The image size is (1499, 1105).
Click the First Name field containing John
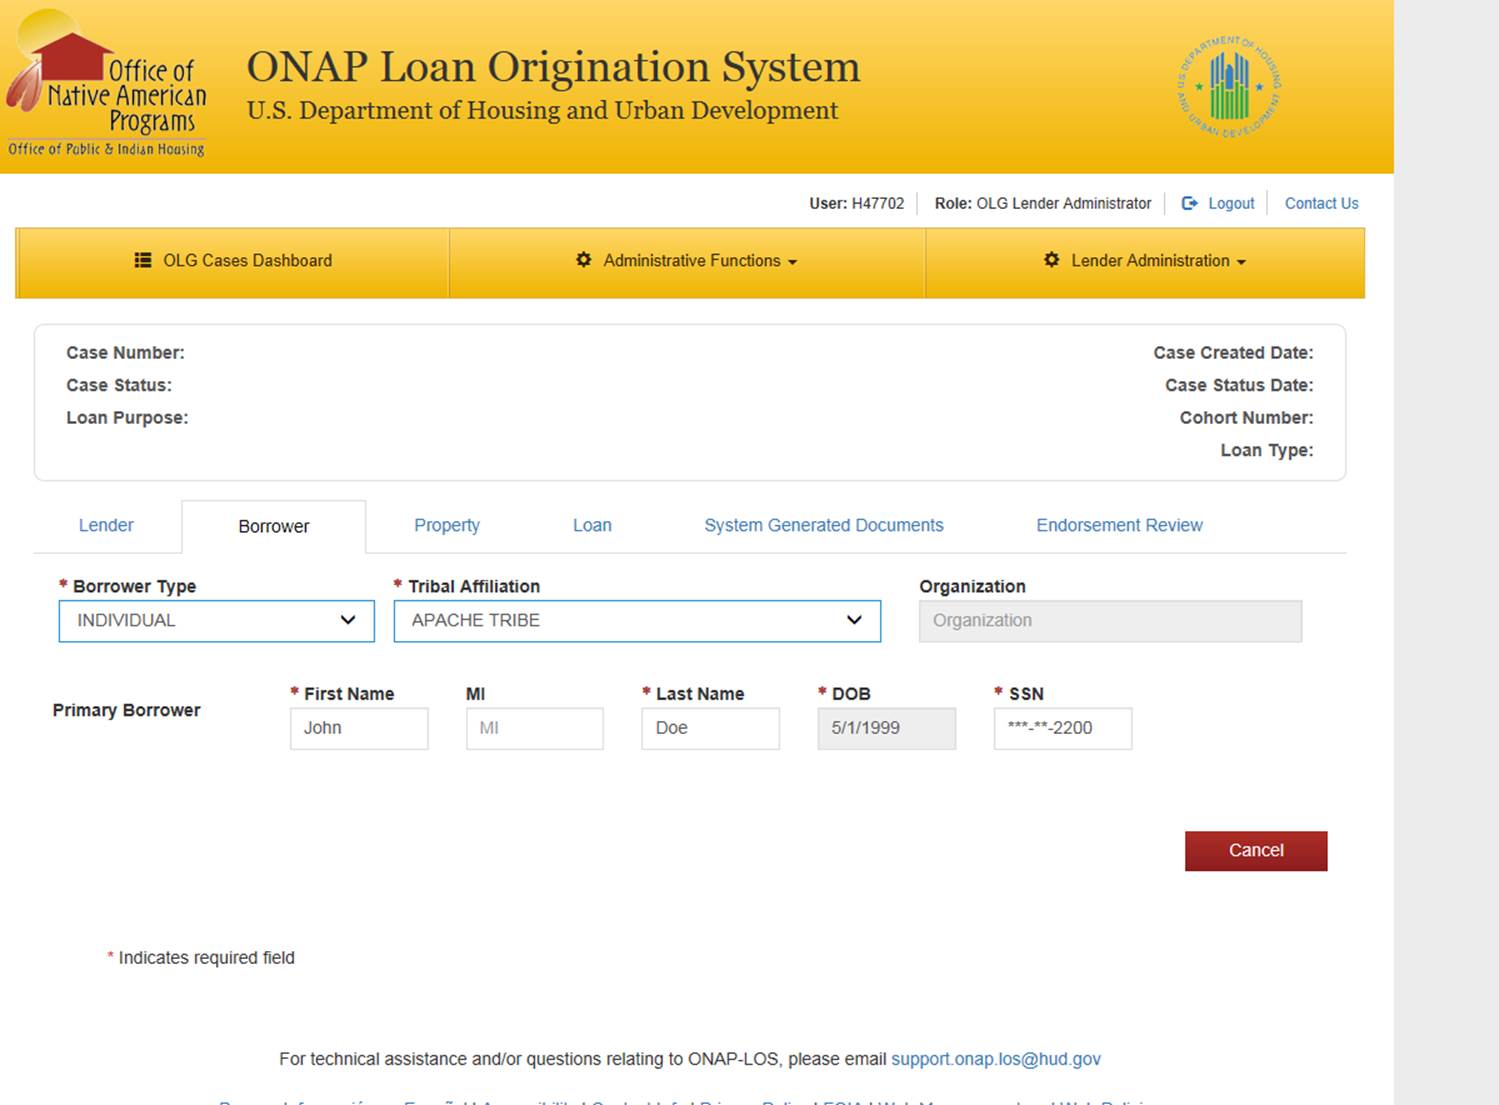359,728
